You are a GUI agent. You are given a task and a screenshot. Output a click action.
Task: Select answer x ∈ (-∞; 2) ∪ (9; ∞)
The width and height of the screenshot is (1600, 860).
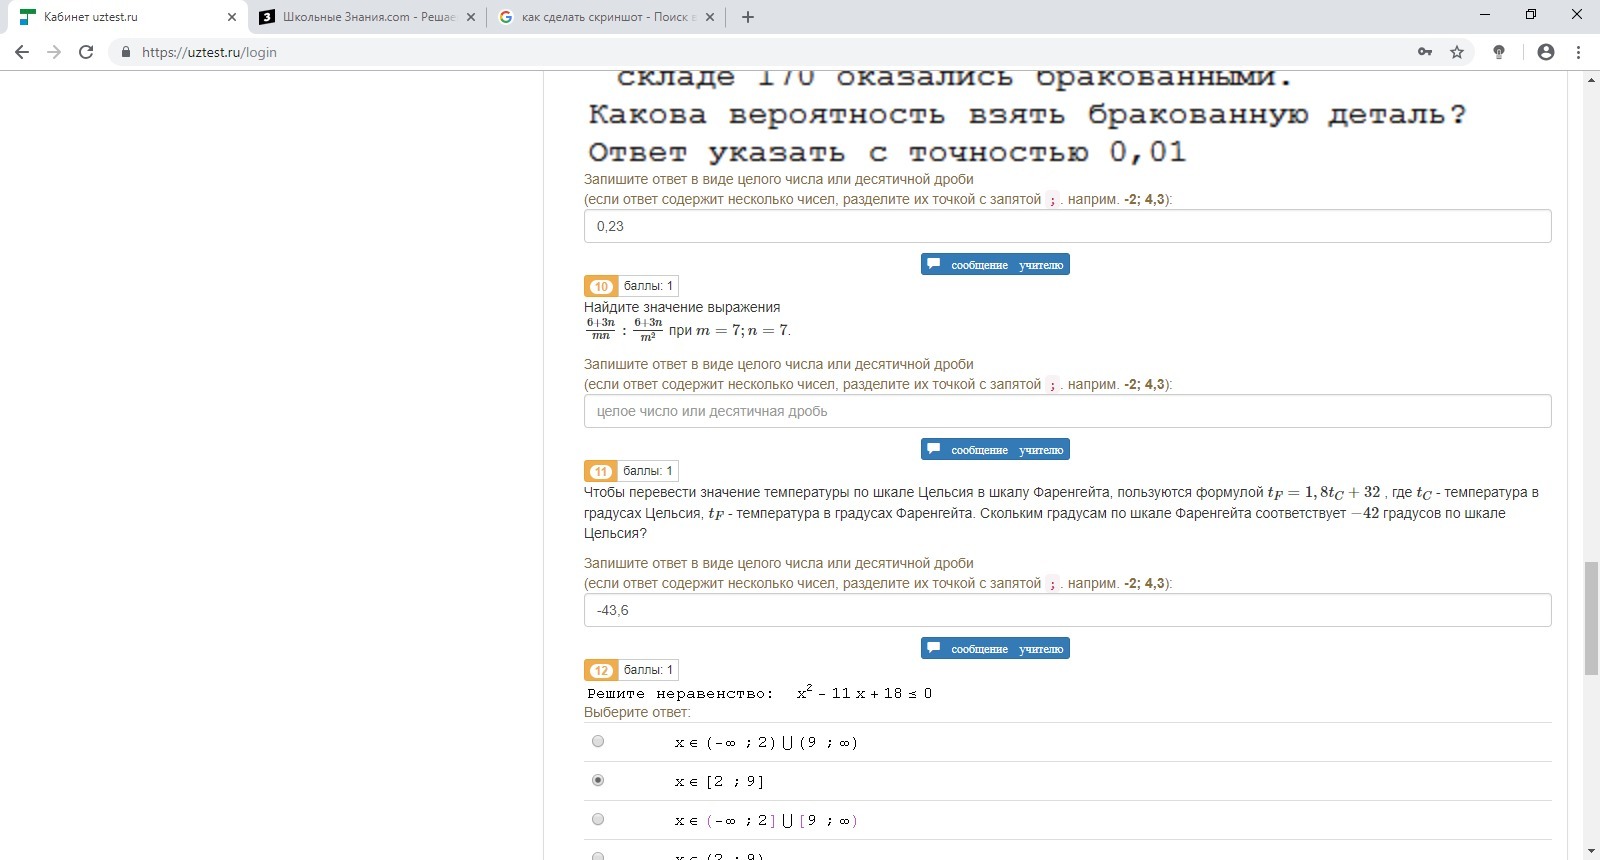[598, 741]
